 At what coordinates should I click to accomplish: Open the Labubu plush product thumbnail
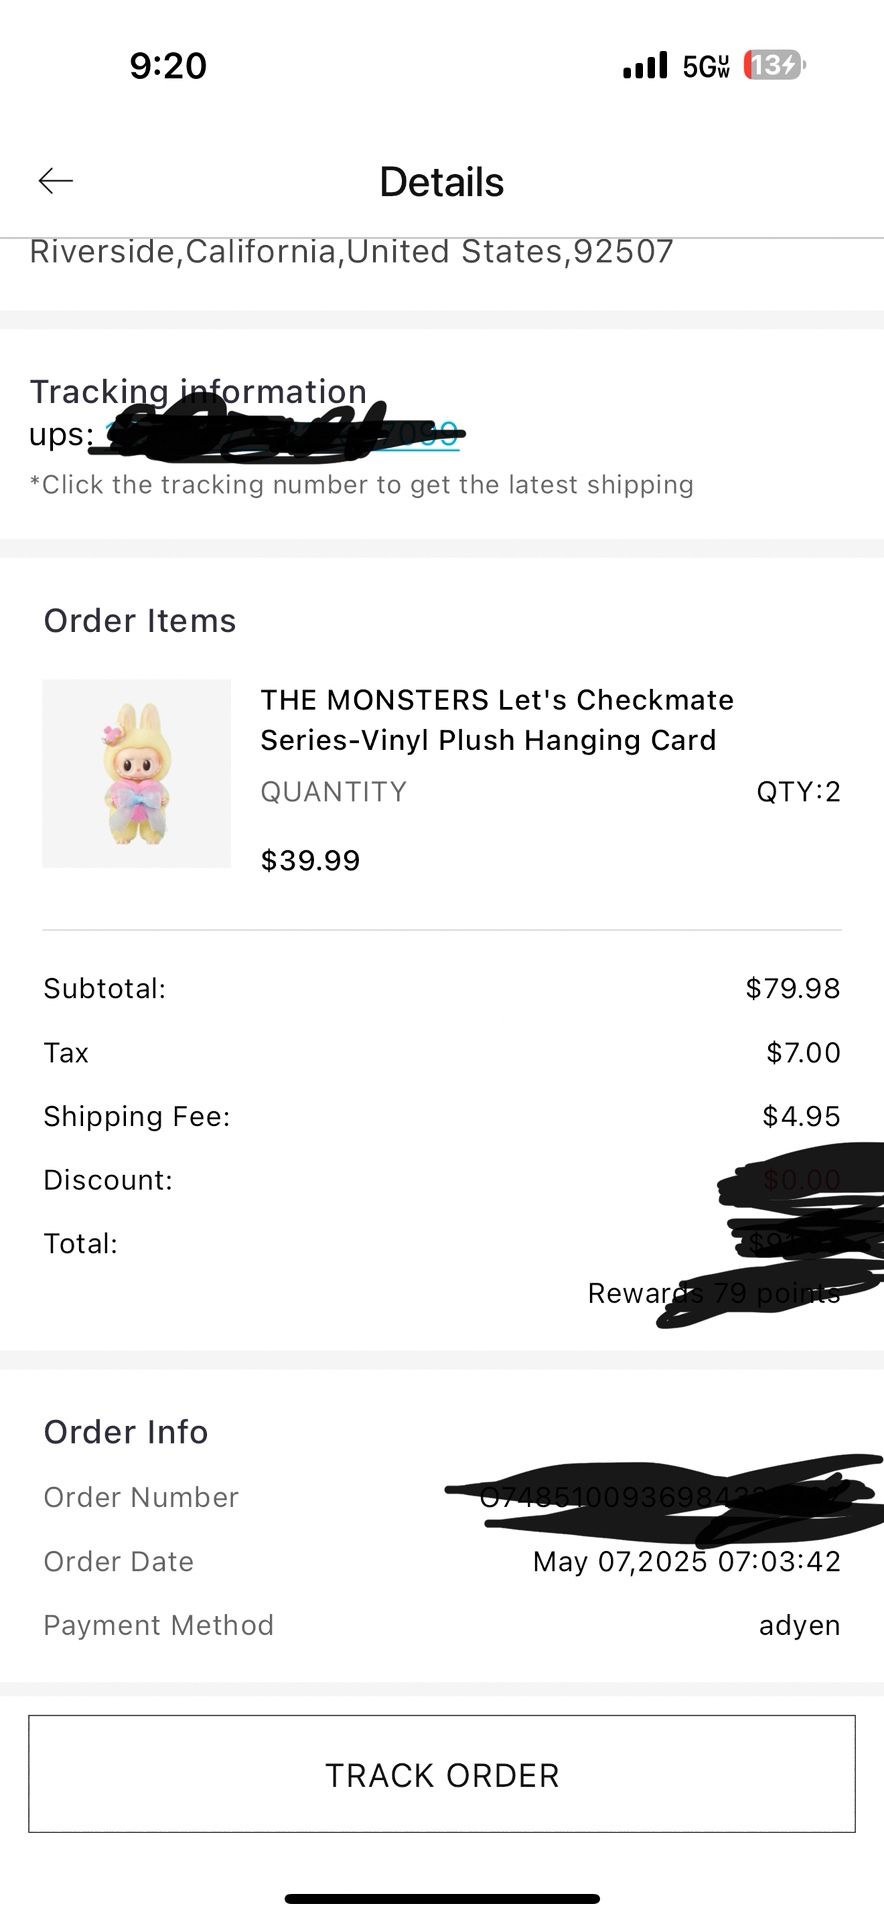coord(136,773)
